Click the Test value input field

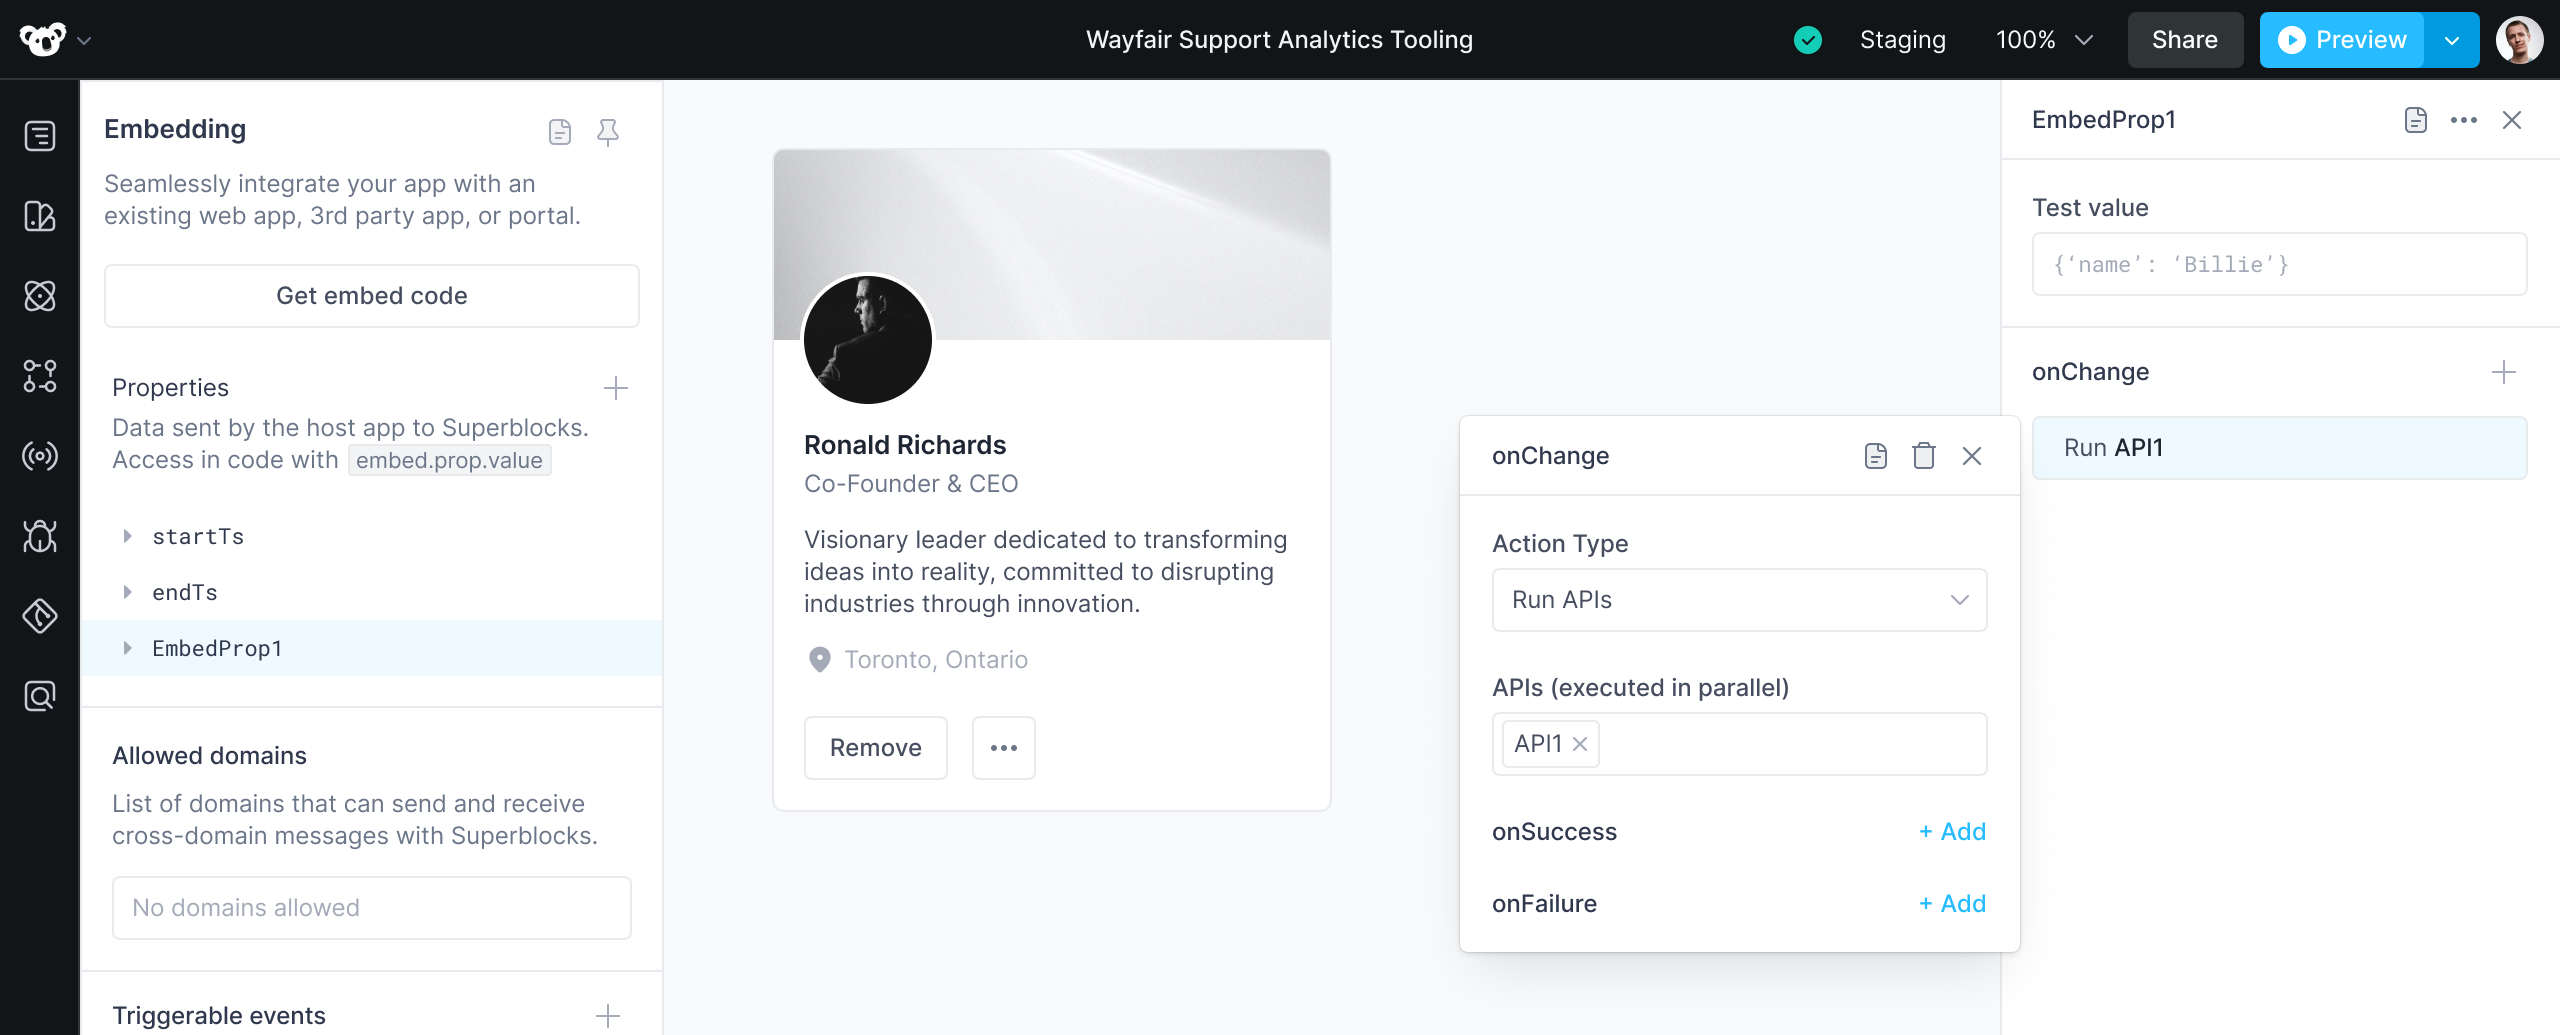pyautogui.click(x=2278, y=264)
